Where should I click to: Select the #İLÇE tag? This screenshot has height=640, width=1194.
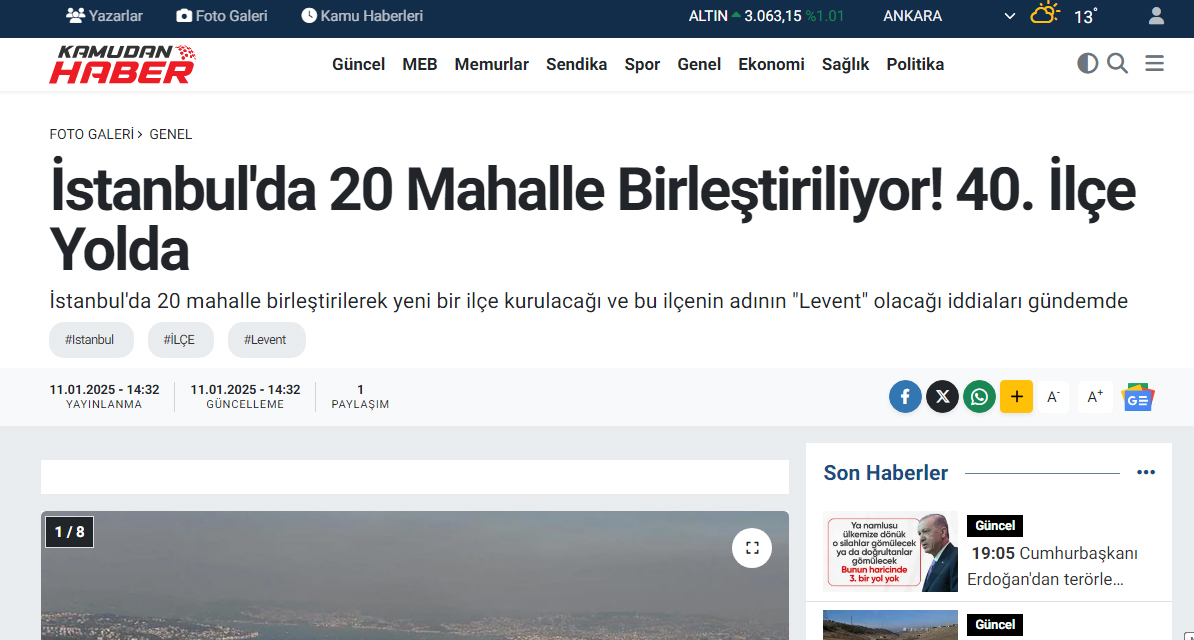[x=181, y=340]
